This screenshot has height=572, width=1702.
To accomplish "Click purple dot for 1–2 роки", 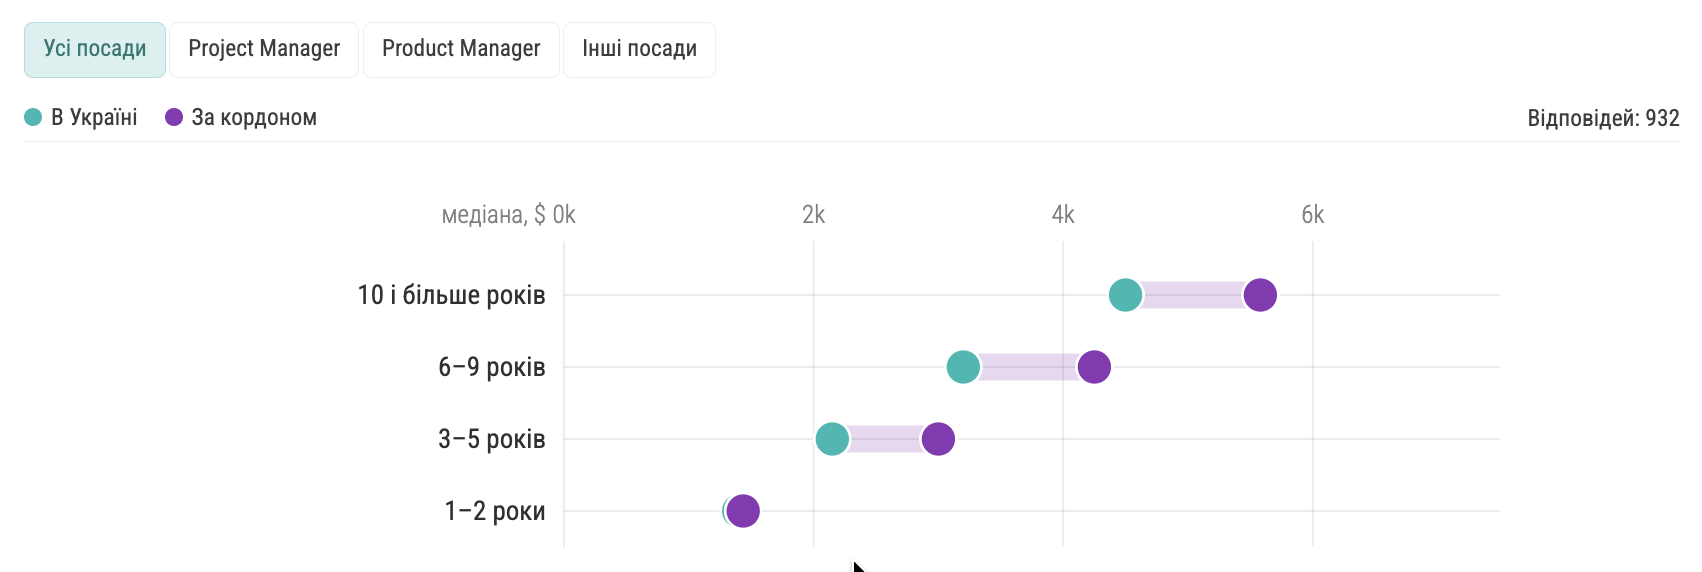I will click(743, 511).
